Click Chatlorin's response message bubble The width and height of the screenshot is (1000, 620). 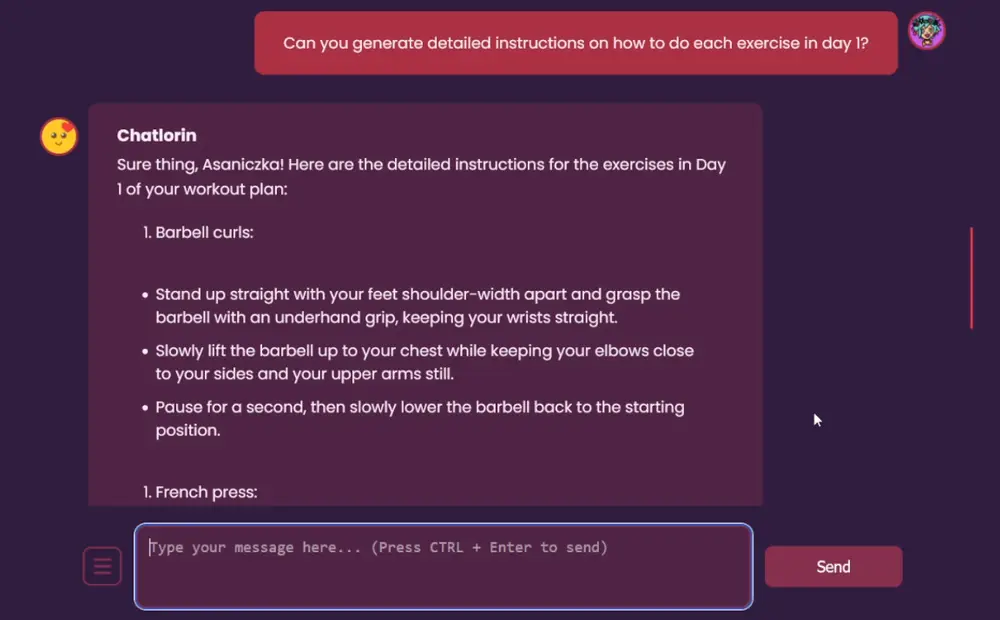[426, 300]
